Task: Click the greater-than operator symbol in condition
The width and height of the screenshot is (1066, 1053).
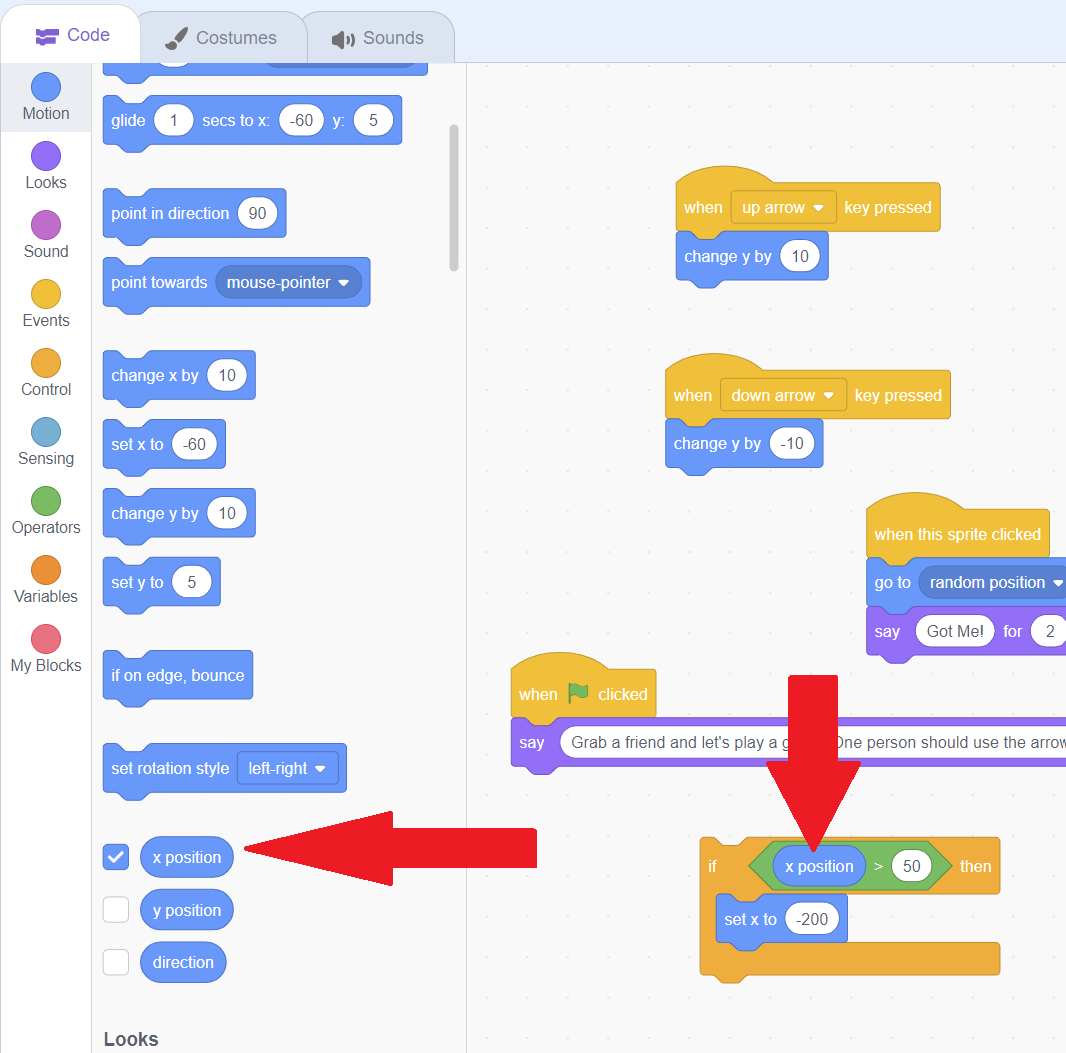Action: (x=878, y=866)
